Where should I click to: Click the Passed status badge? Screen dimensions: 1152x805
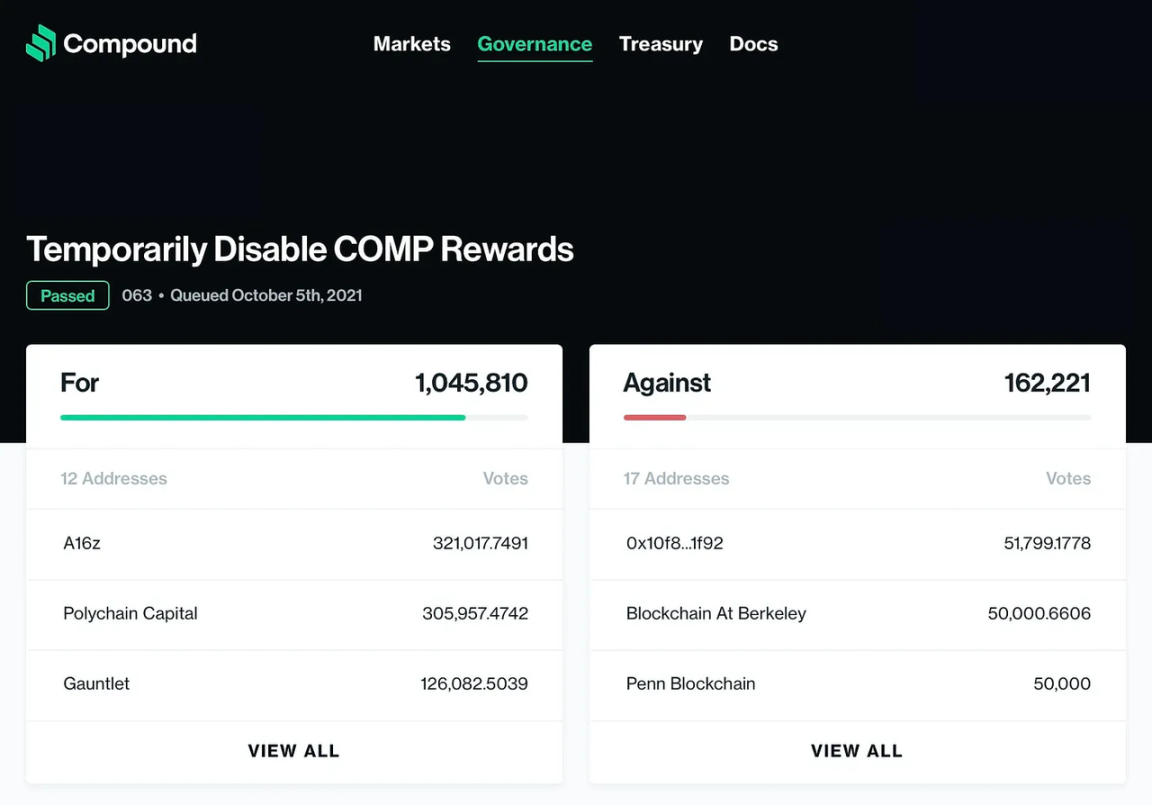67,296
